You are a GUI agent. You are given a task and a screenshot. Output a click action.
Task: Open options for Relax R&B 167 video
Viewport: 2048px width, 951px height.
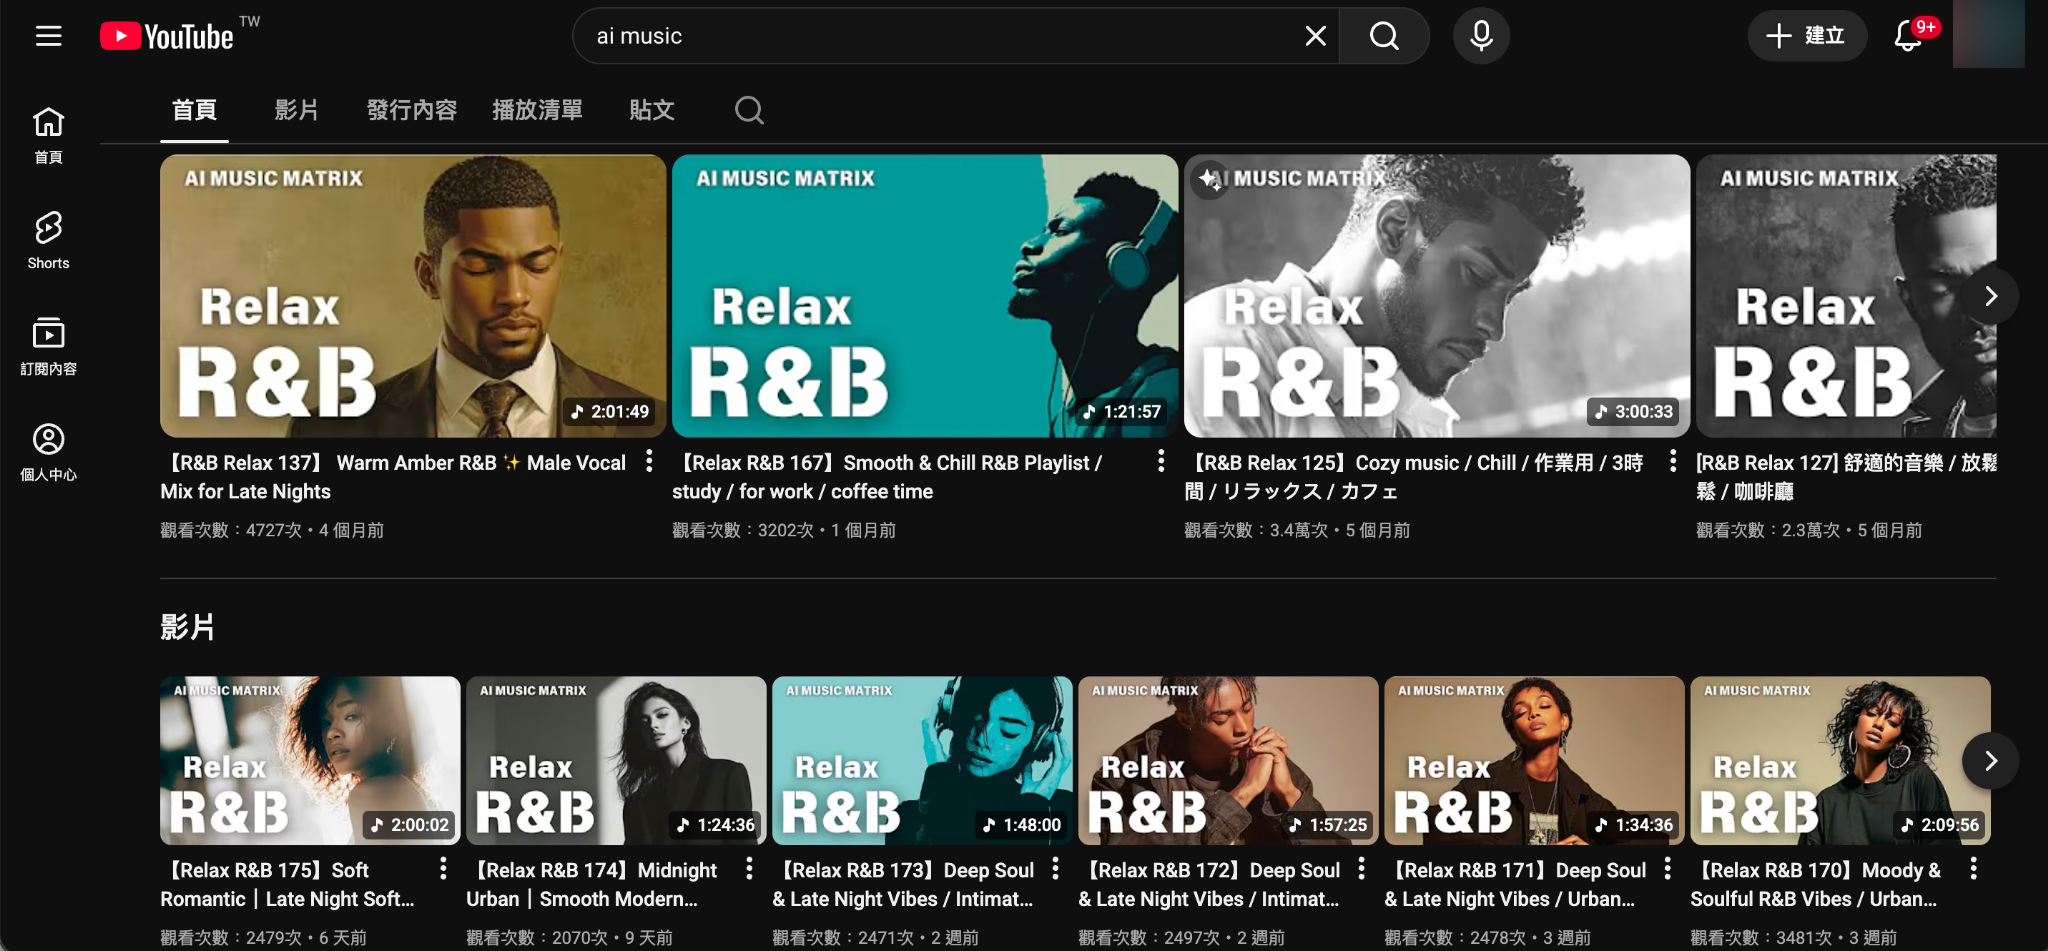coord(1160,461)
